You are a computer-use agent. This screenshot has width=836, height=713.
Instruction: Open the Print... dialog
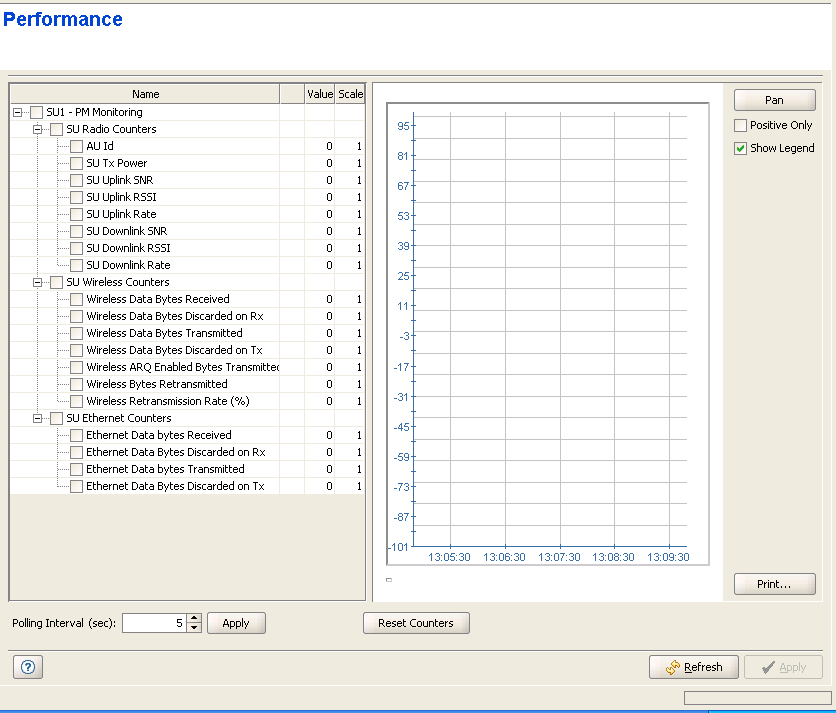pos(774,584)
